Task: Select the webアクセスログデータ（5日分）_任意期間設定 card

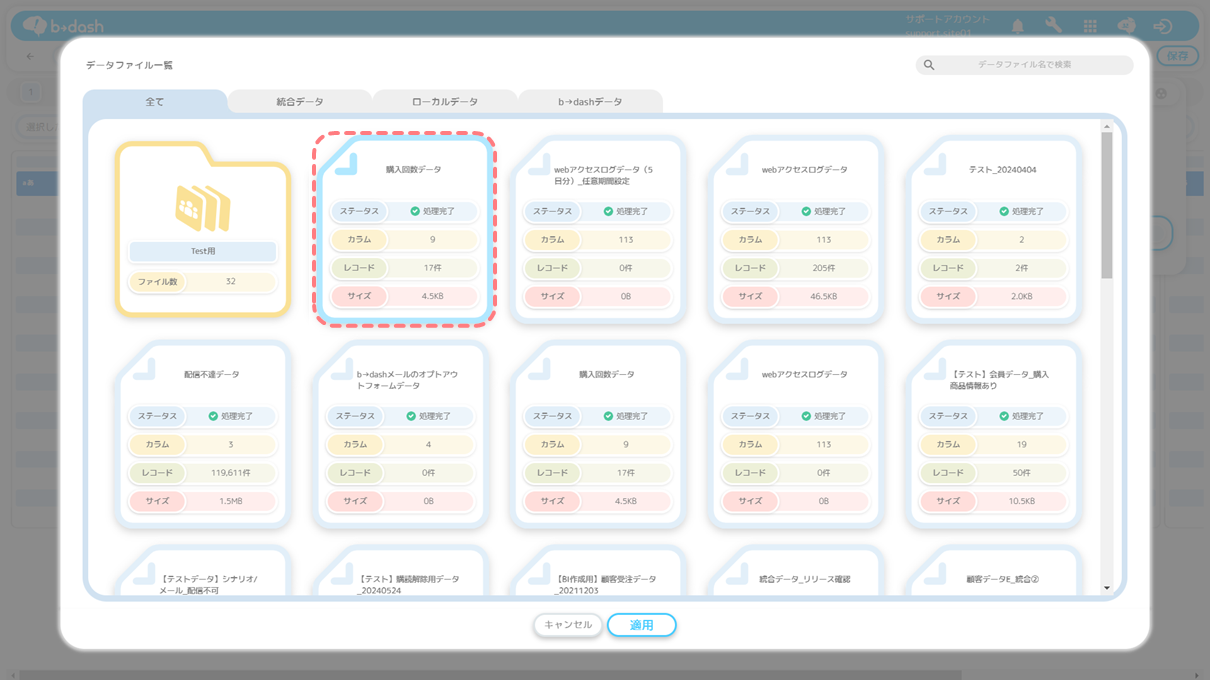Action: tap(599, 231)
